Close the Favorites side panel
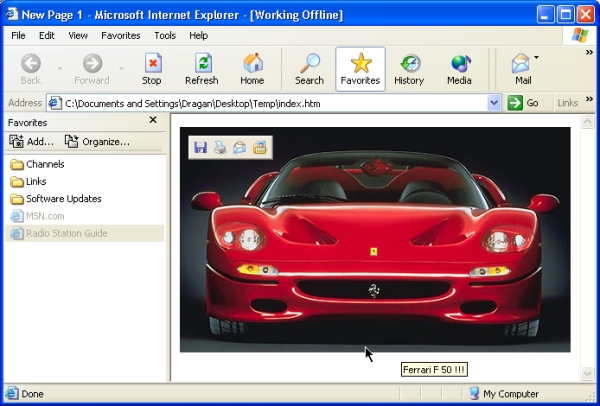The image size is (600, 406). point(153,120)
